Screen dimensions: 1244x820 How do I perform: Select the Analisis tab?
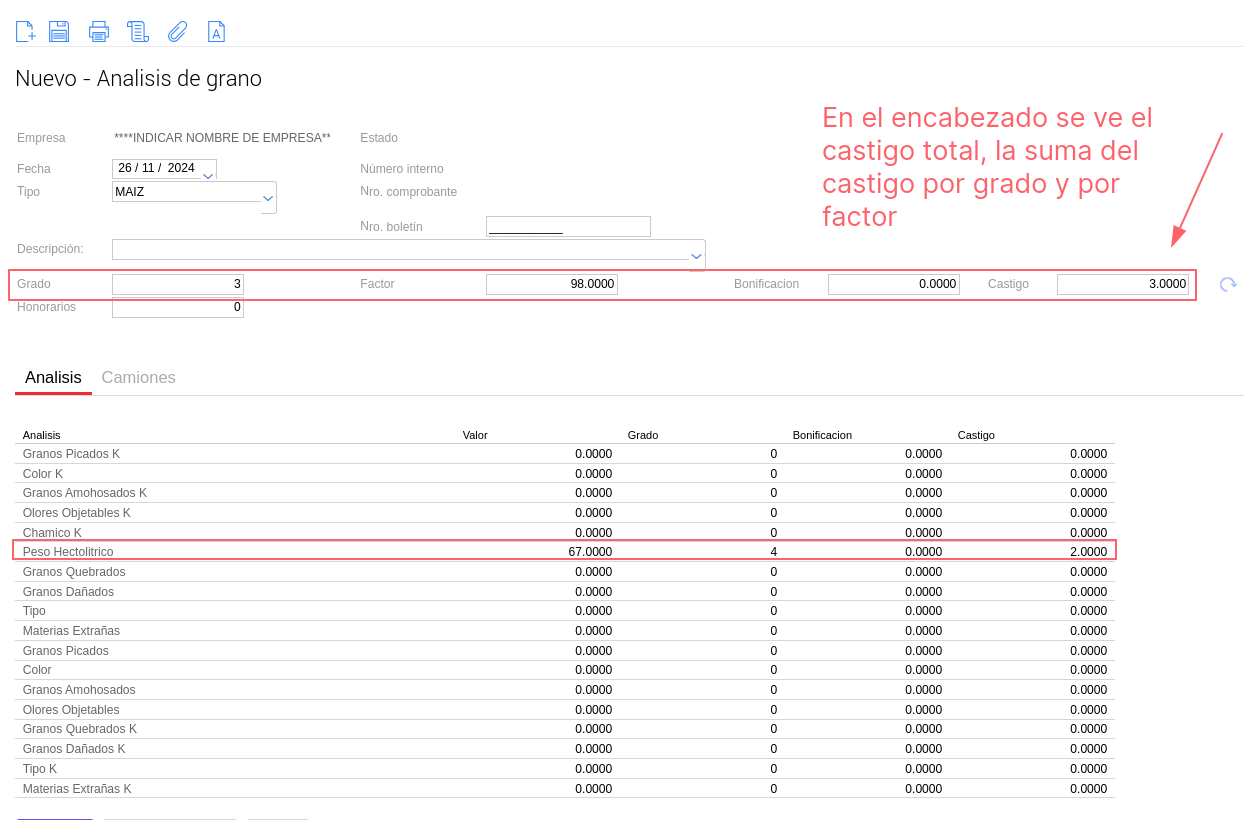[53, 378]
